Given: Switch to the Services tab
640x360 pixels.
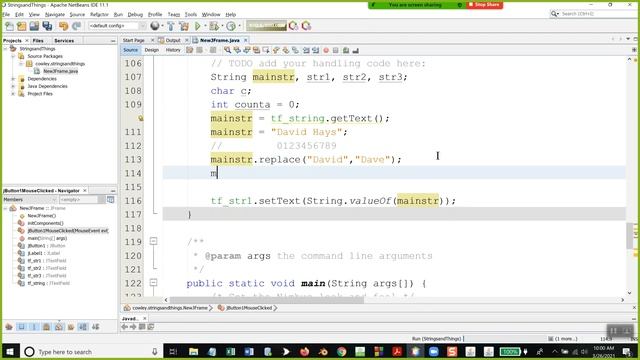Looking at the screenshot, I should click(64, 40).
